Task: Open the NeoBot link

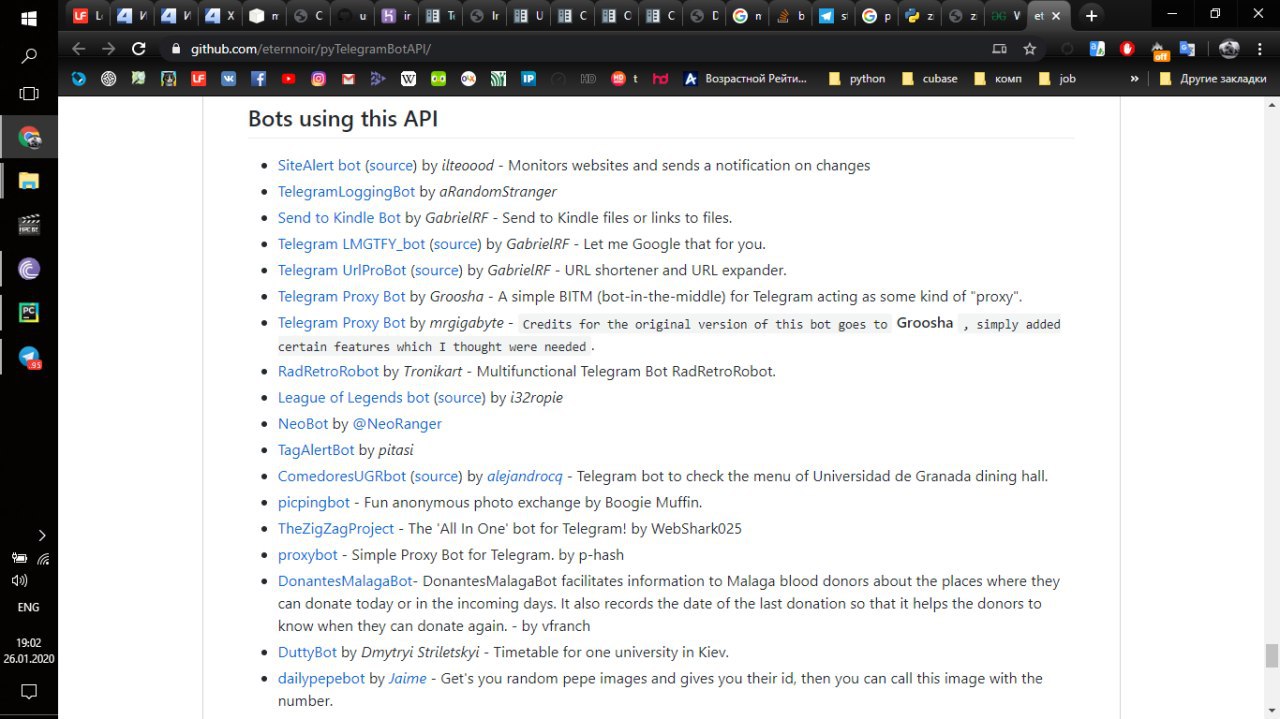Action: click(x=303, y=423)
